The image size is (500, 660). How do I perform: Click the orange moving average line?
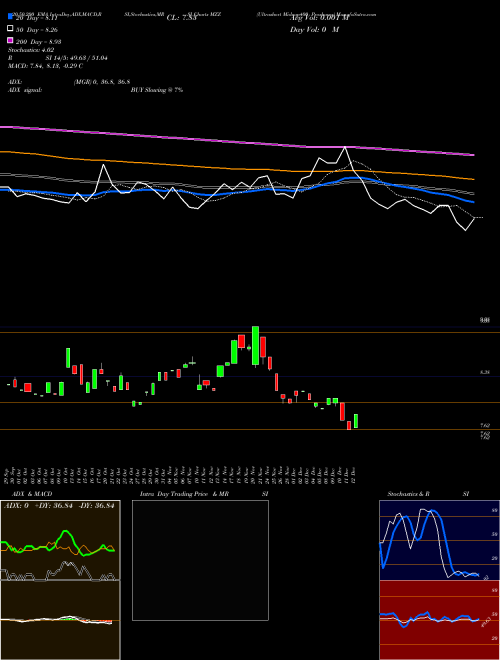[237, 167]
